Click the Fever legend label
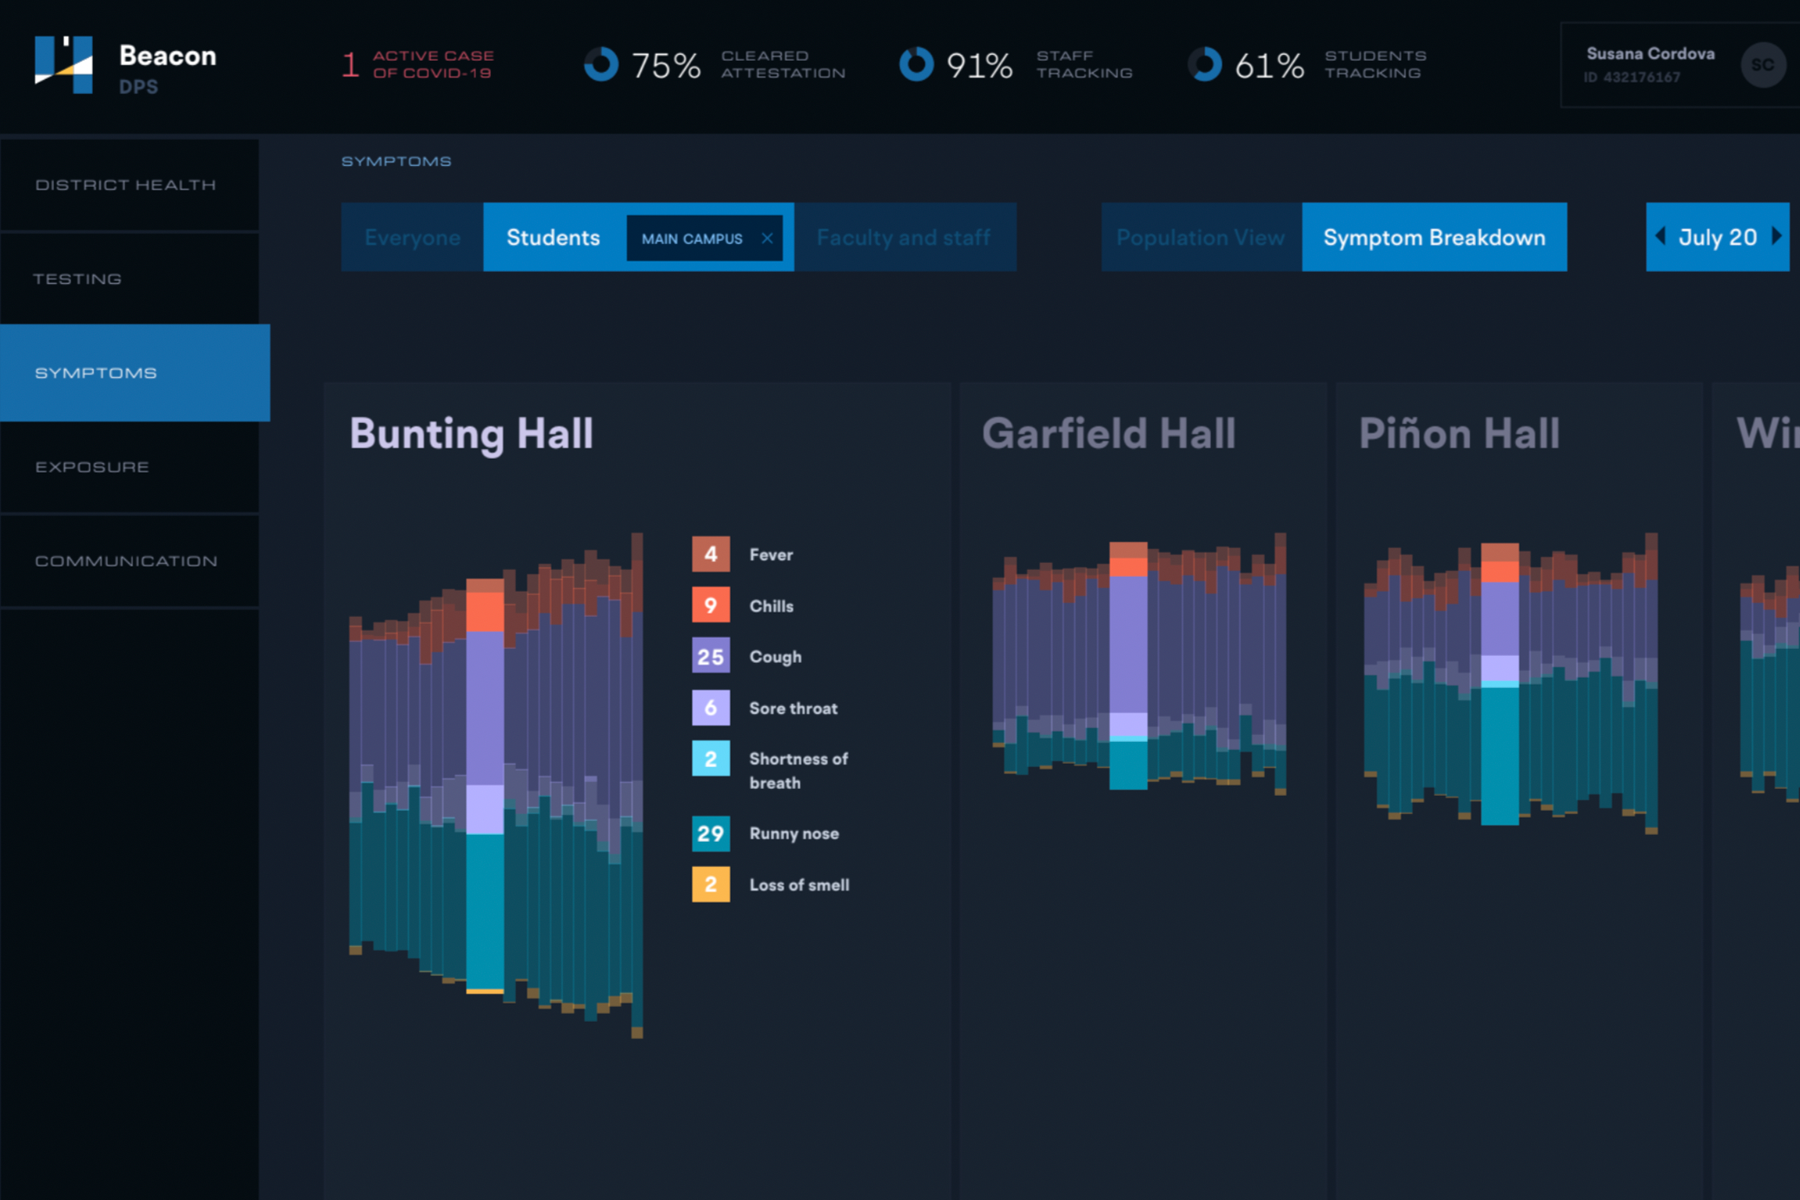The image size is (1800, 1200). [771, 554]
